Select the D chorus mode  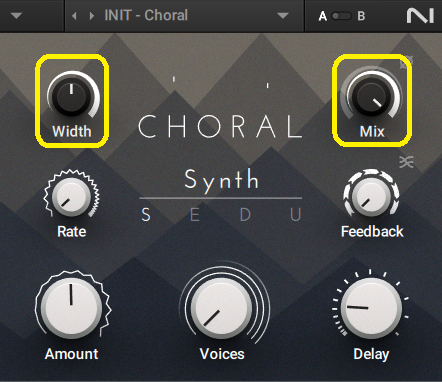click(x=245, y=214)
